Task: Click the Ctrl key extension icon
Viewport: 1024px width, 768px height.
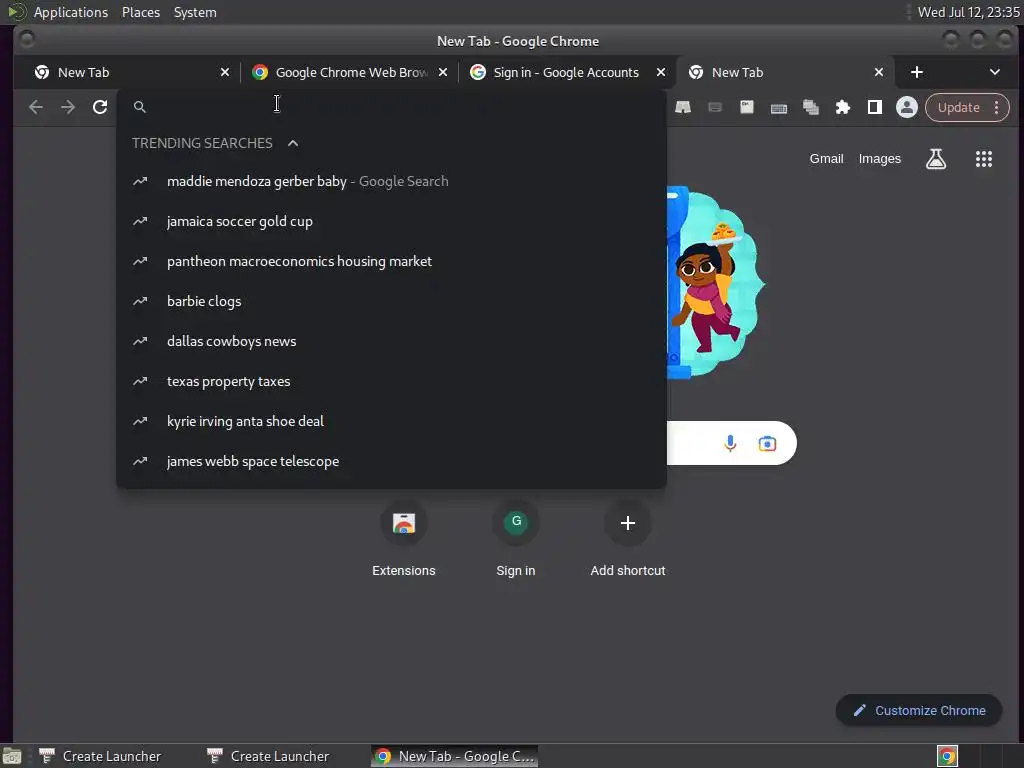Action: click(746, 107)
